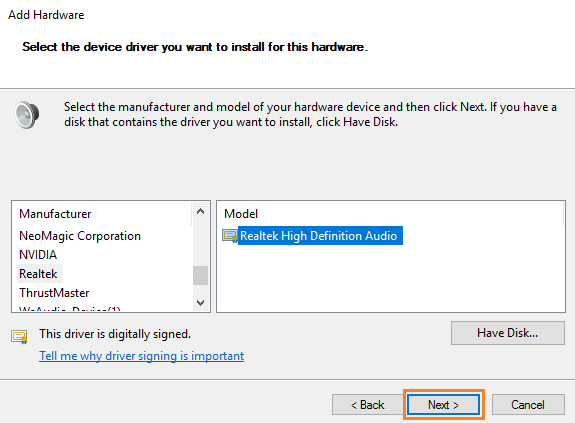Select NeoMagic Corporation manufacturer
The height and width of the screenshot is (423, 575).
pos(80,236)
